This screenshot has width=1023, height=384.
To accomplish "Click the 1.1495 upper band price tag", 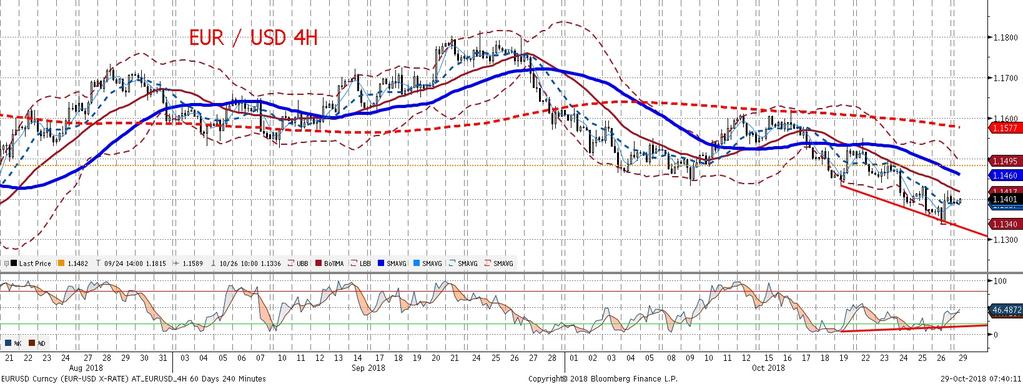I will 1005,160.
